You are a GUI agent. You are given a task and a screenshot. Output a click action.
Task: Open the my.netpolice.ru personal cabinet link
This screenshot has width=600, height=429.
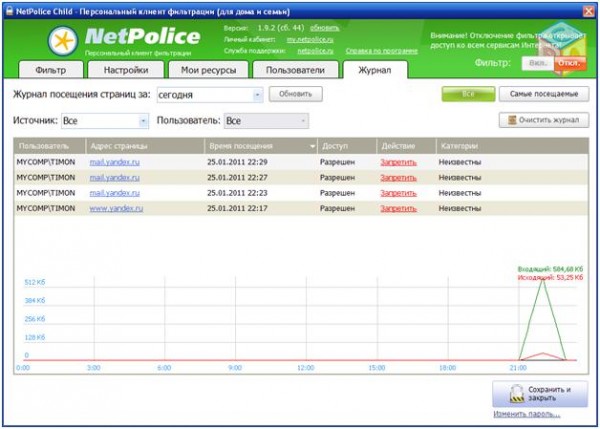pyautogui.click(x=310, y=39)
